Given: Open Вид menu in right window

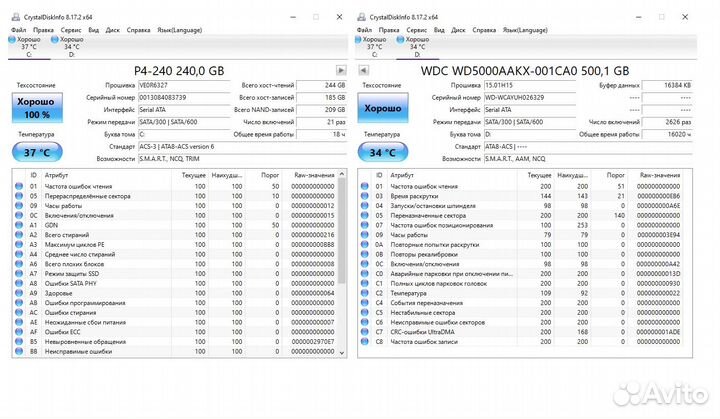Looking at the screenshot, I should pyautogui.click(x=439, y=30).
